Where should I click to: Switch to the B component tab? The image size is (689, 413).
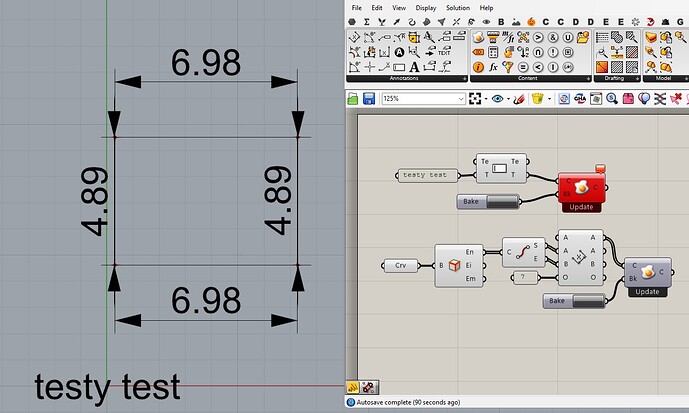501,22
